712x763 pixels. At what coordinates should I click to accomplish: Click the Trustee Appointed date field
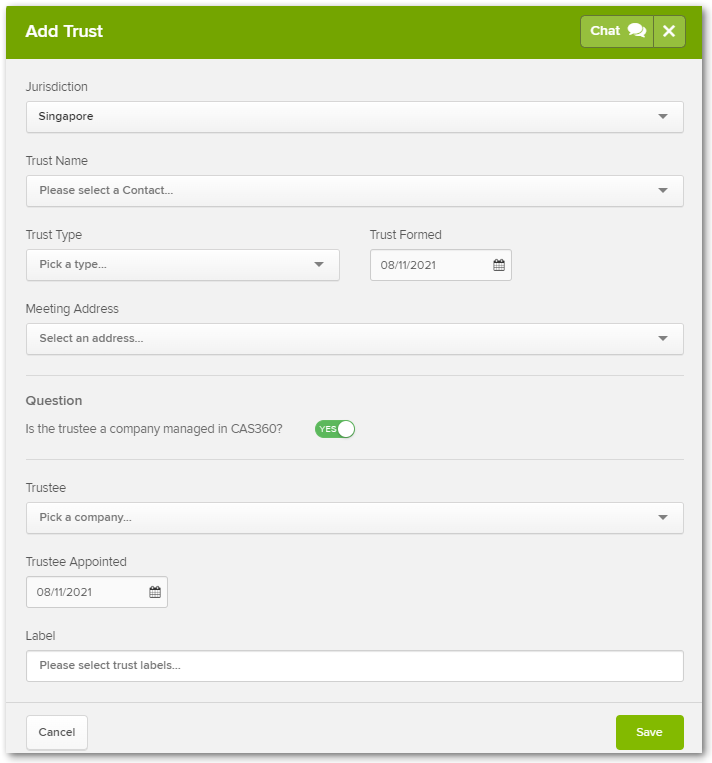(x=97, y=592)
